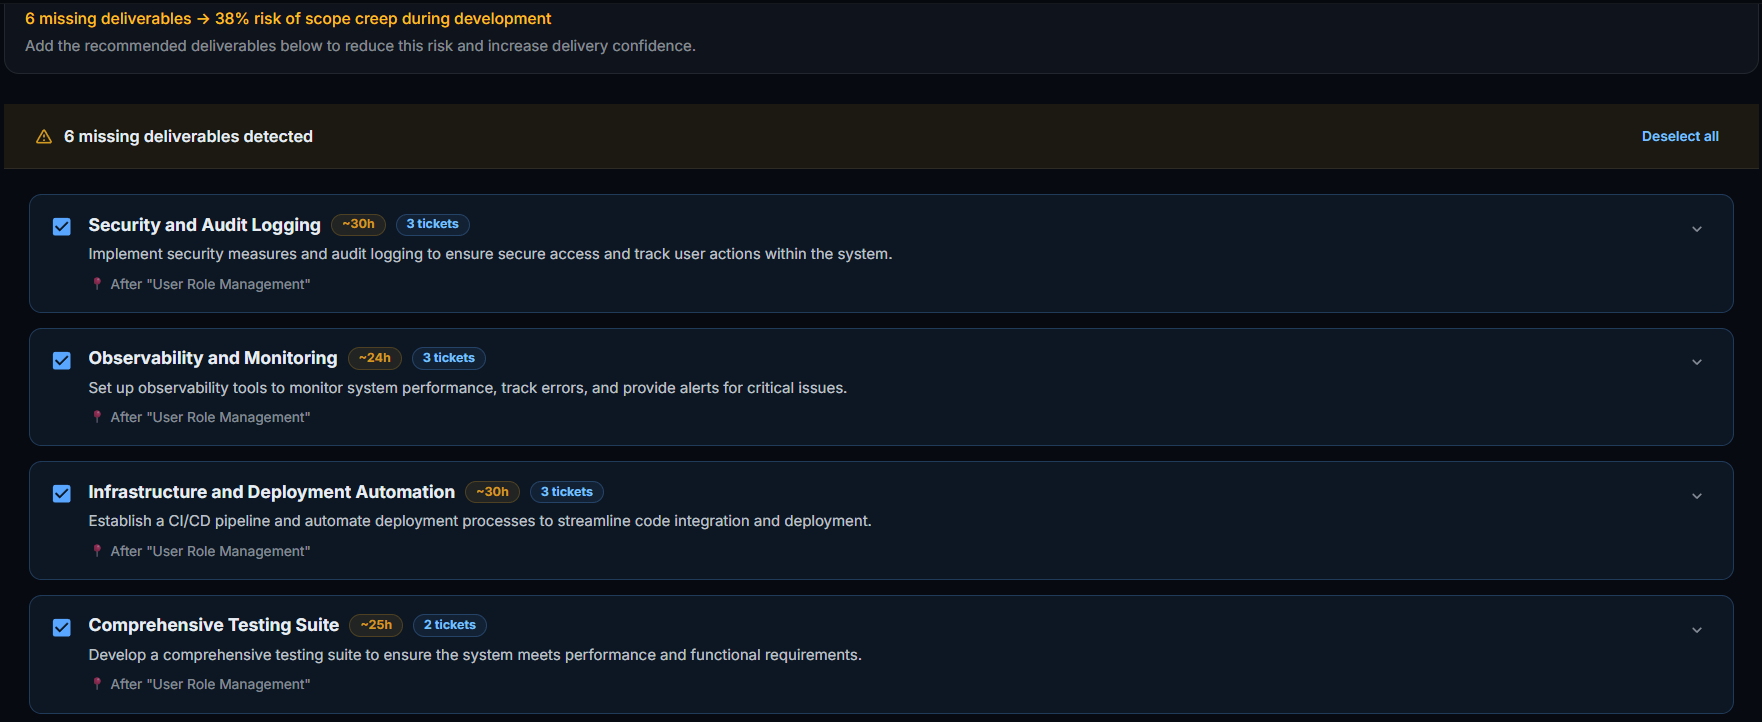The height and width of the screenshot is (722, 1762).
Task: Click the Deselect all link
Action: point(1679,136)
